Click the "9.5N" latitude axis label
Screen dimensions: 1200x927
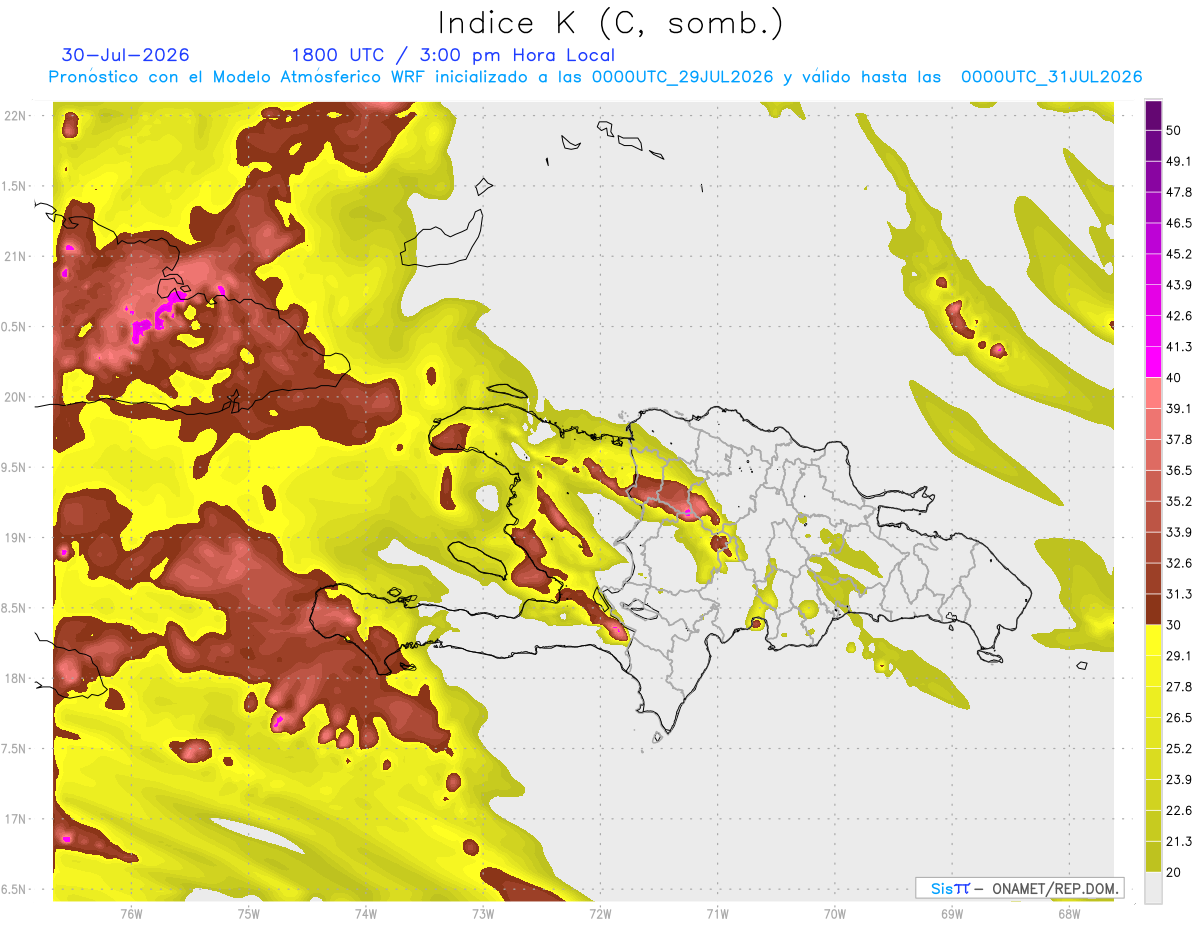pos(15,468)
